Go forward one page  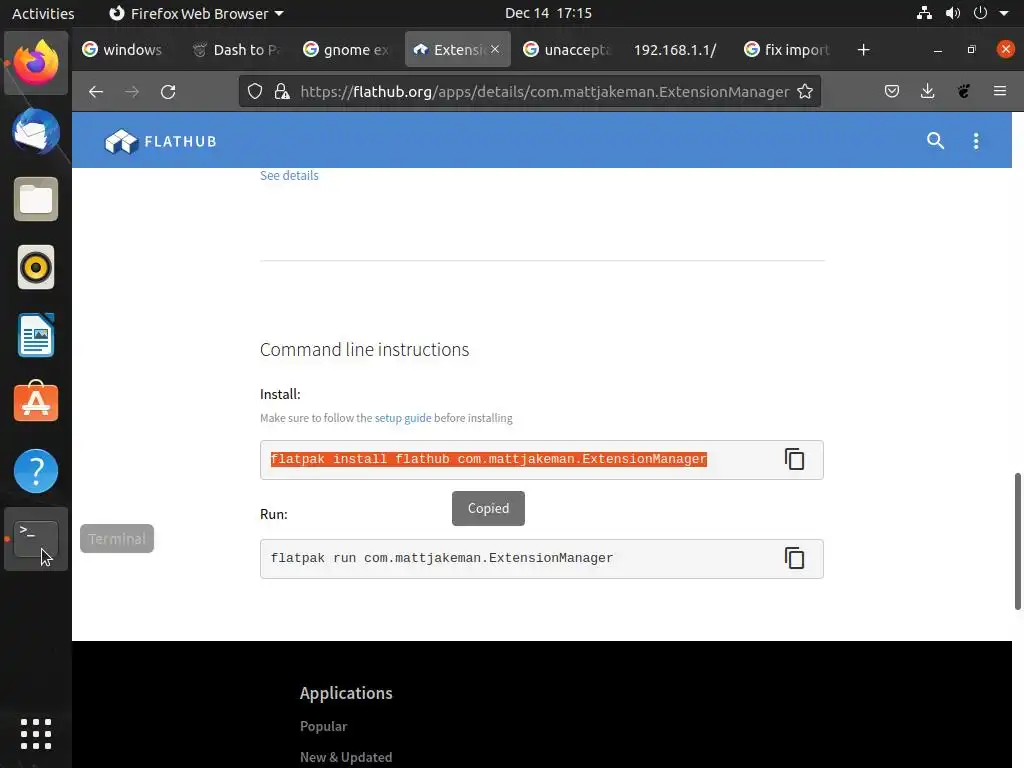[x=132, y=91]
